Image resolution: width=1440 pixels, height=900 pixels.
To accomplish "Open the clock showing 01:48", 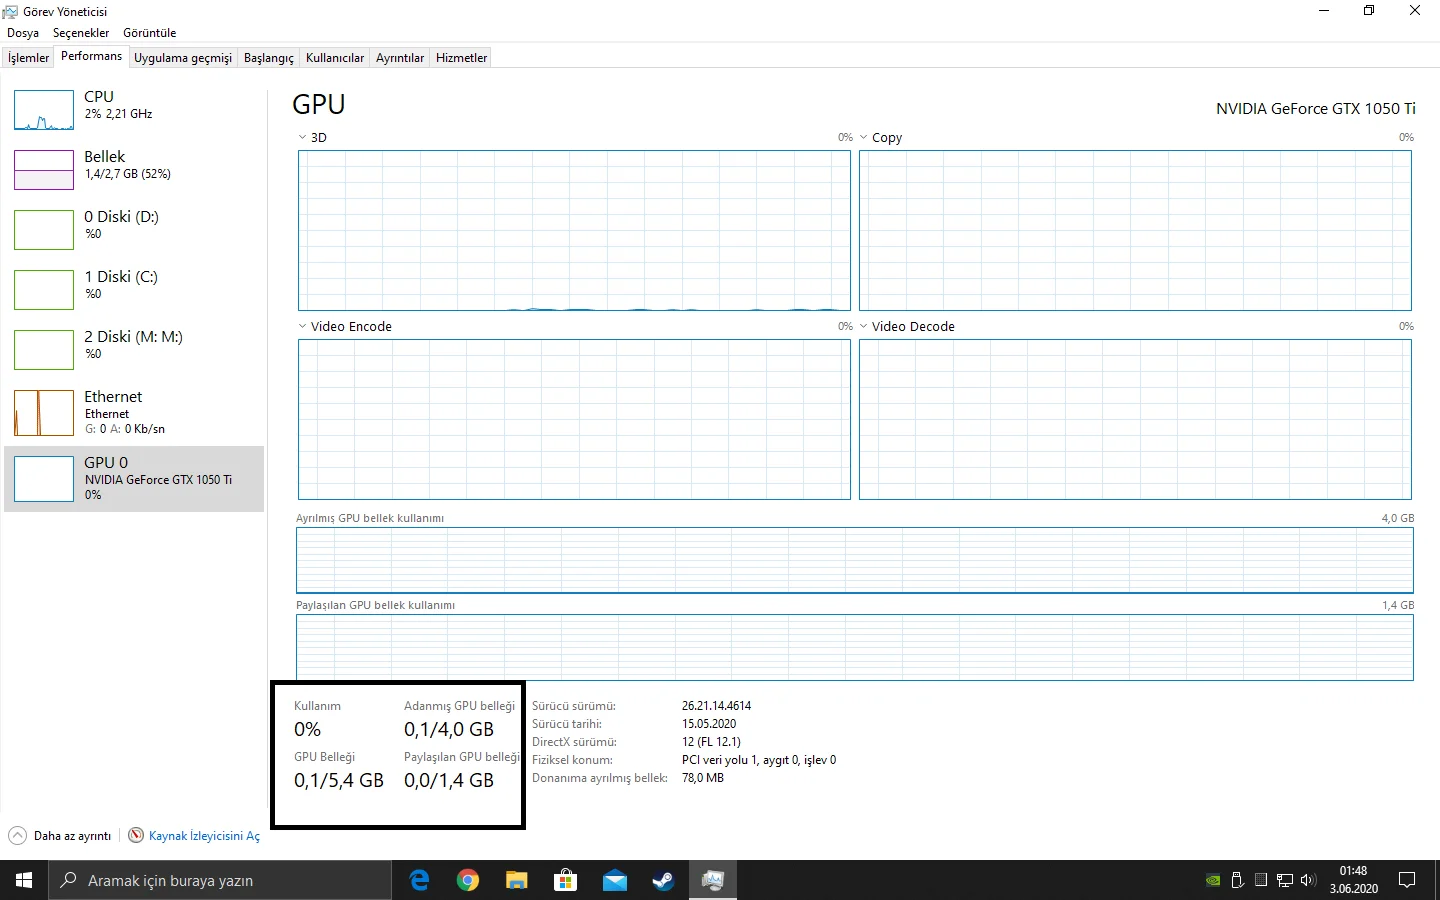I will (1353, 880).
